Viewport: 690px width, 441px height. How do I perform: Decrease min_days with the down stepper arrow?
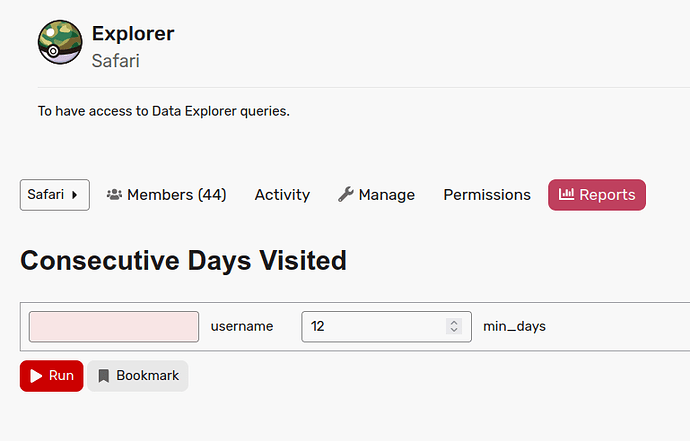point(454,330)
